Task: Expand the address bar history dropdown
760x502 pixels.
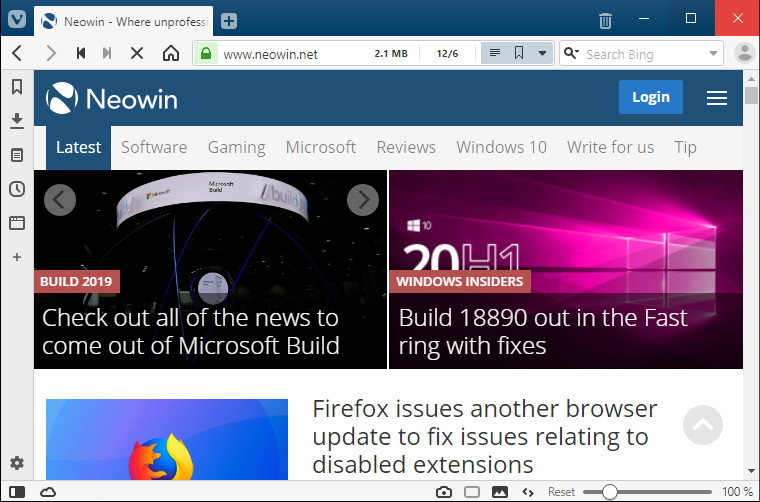Action: [542, 54]
